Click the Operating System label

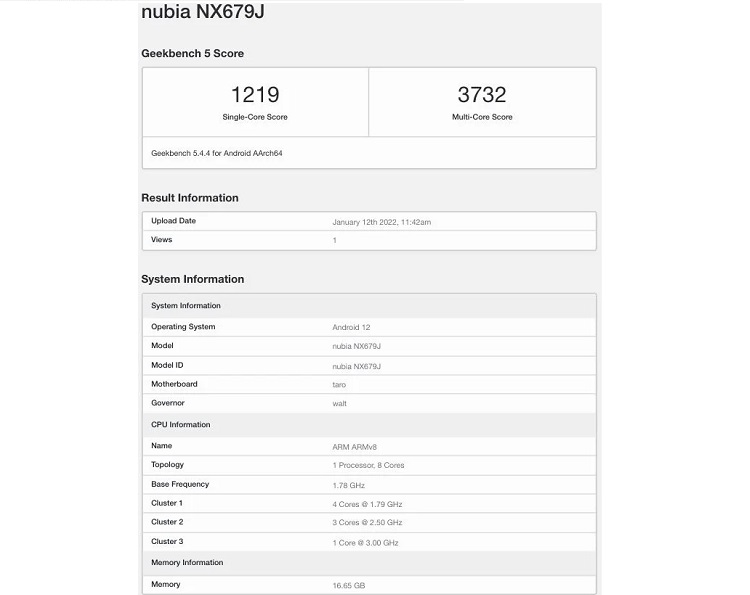(x=183, y=327)
